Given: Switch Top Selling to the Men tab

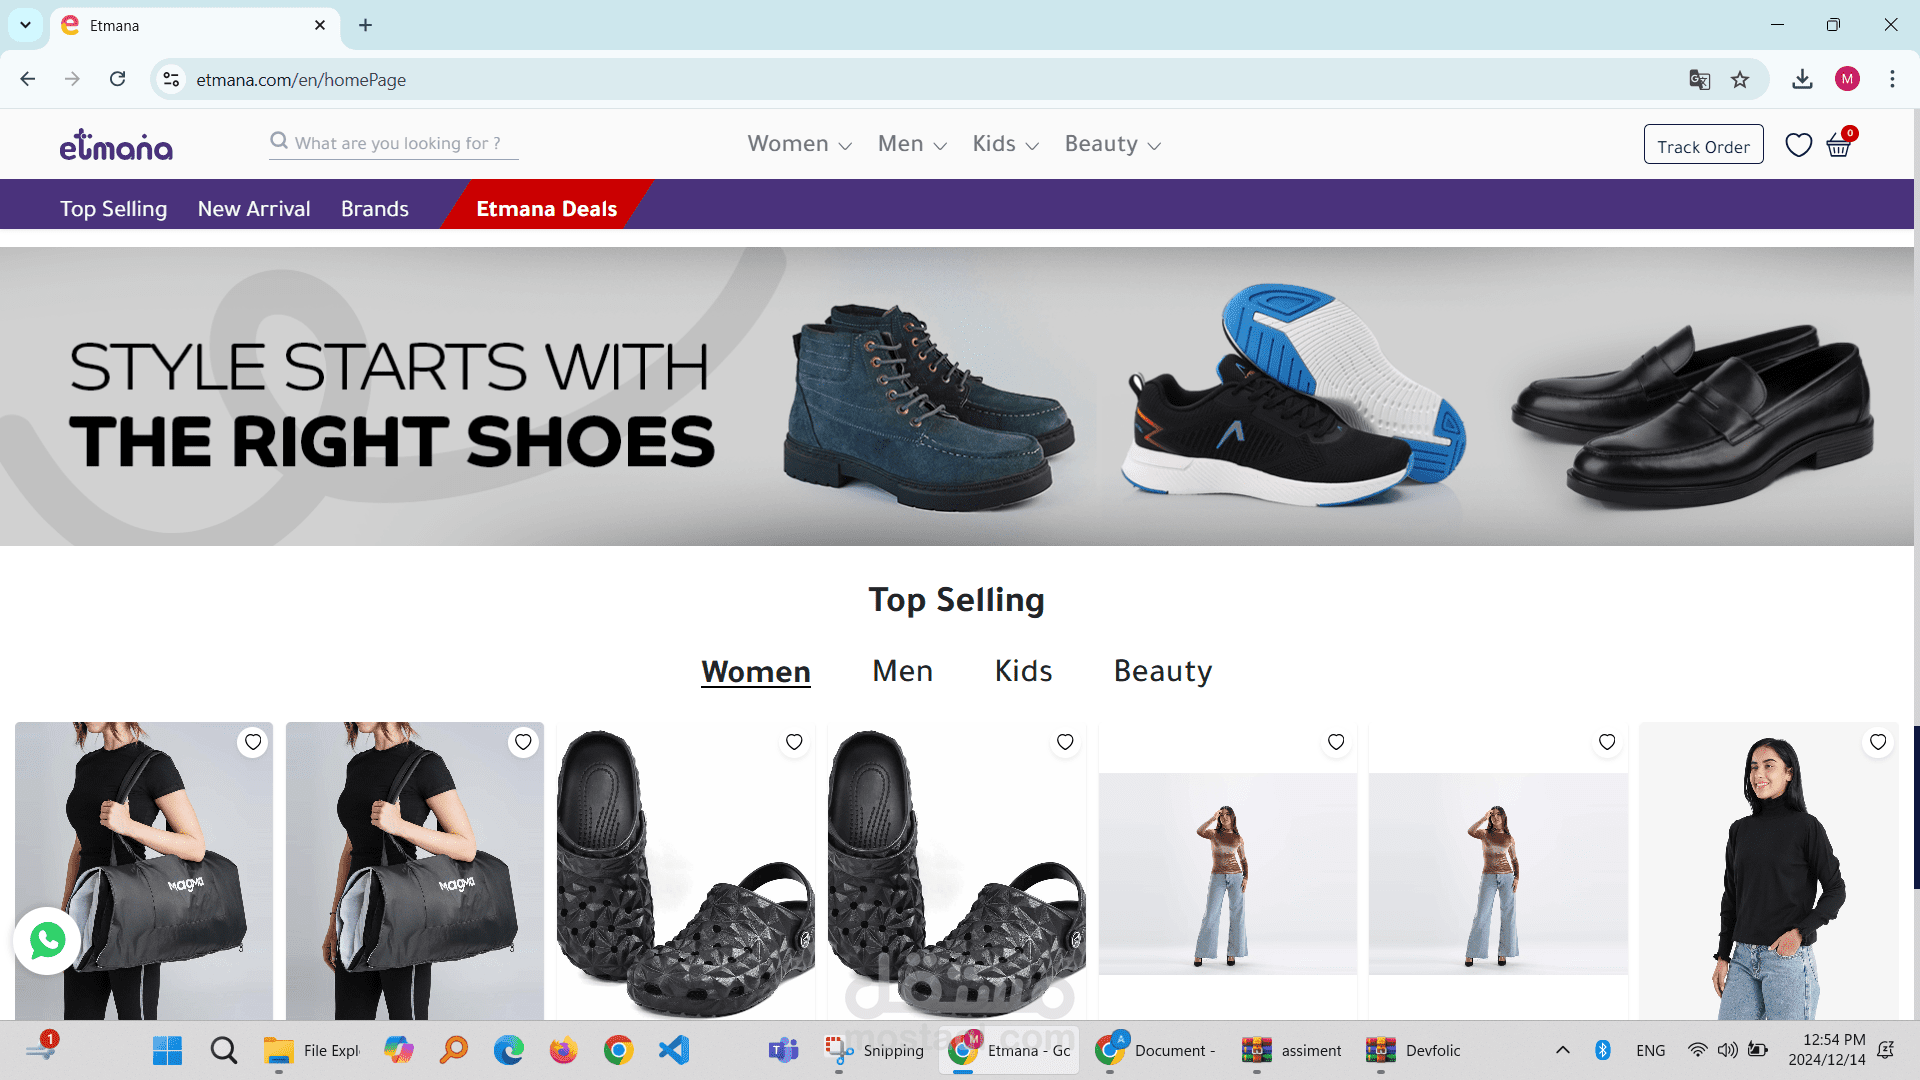Looking at the screenshot, I should point(902,671).
